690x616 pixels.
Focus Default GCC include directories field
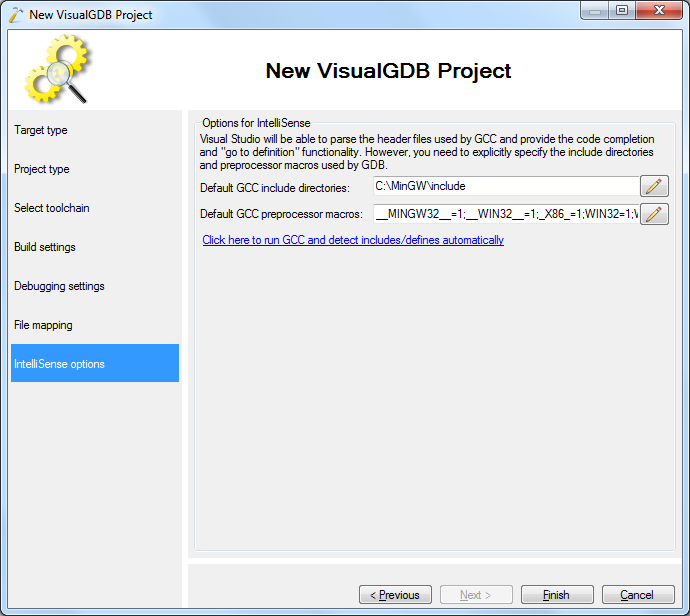(506, 186)
